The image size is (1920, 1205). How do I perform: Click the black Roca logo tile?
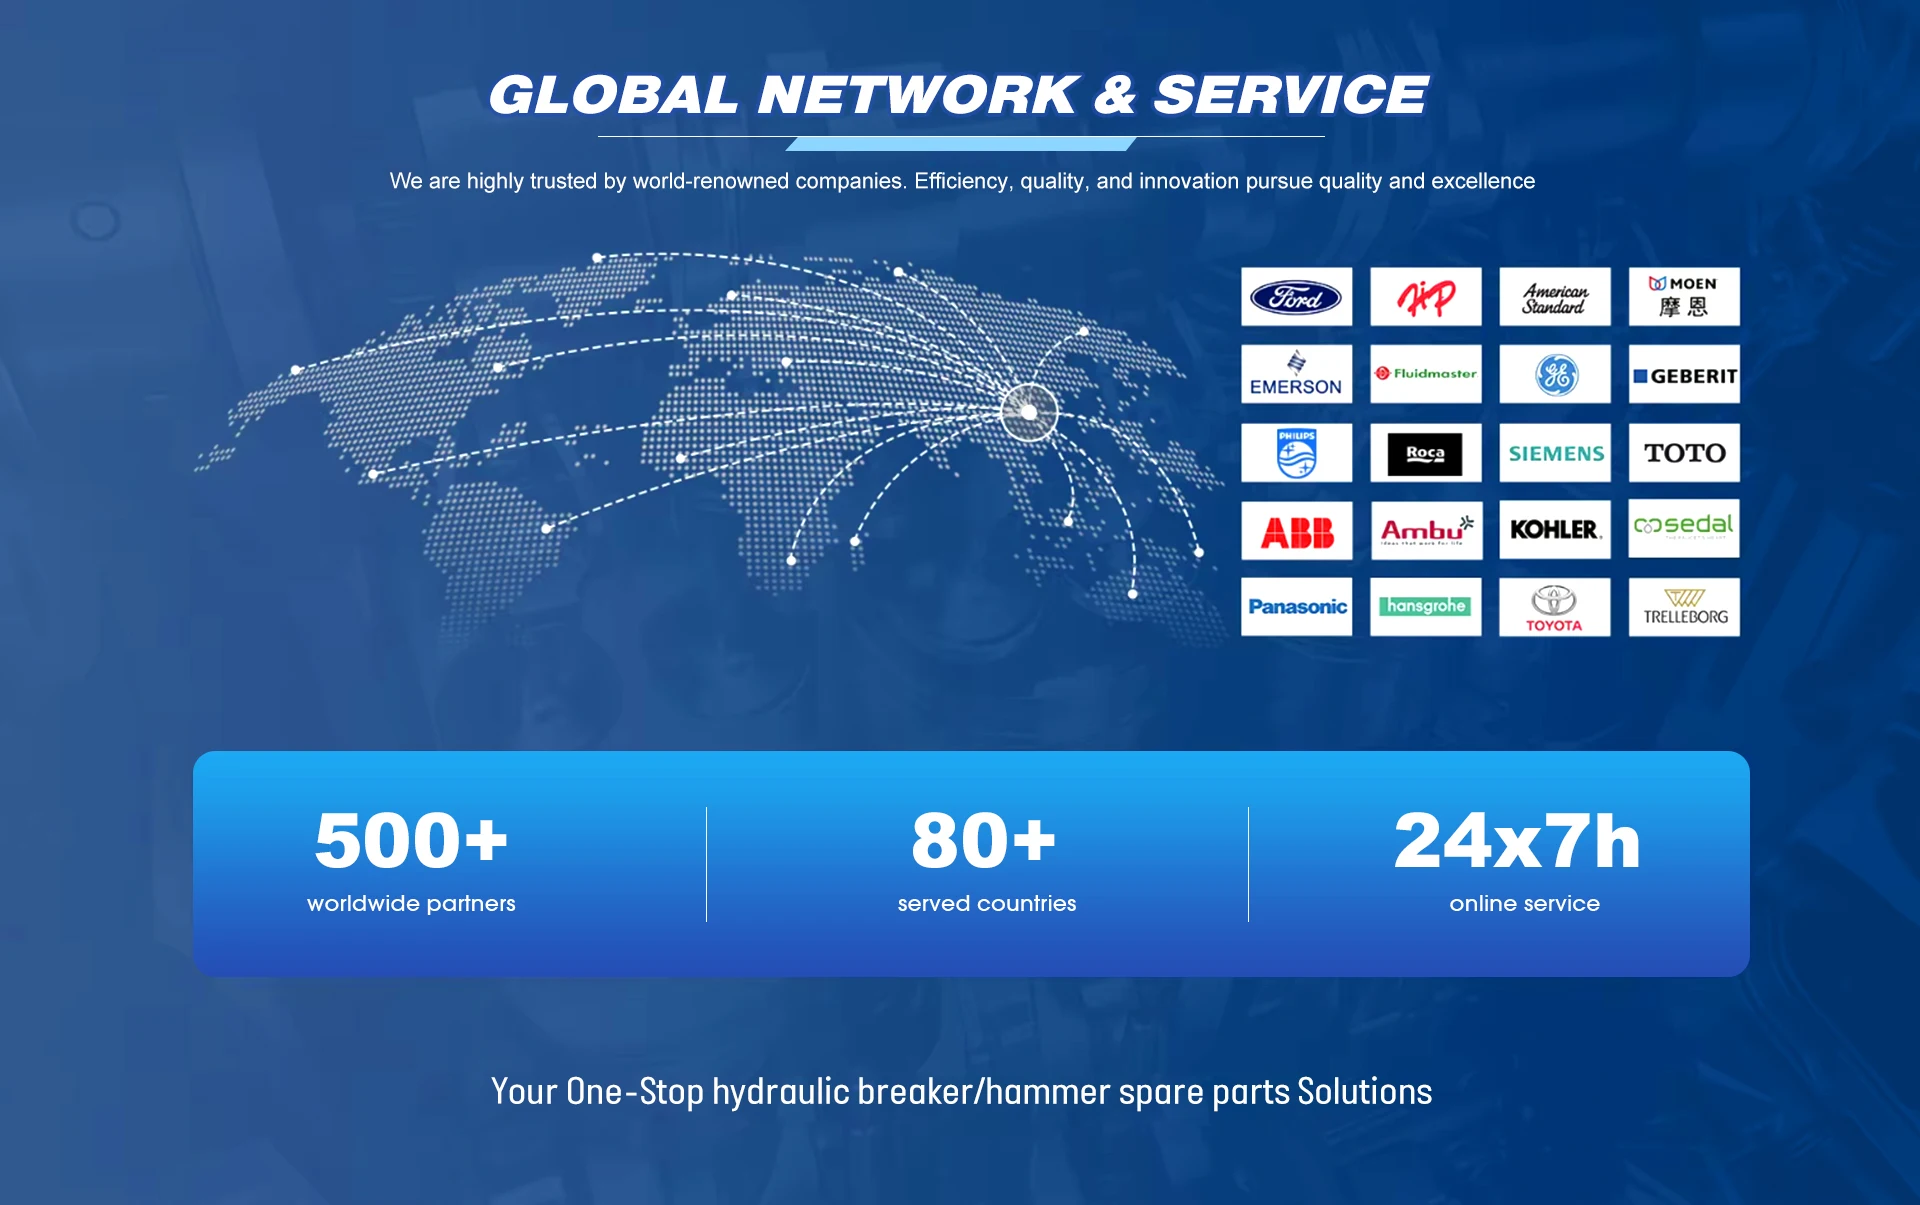[x=1425, y=453]
